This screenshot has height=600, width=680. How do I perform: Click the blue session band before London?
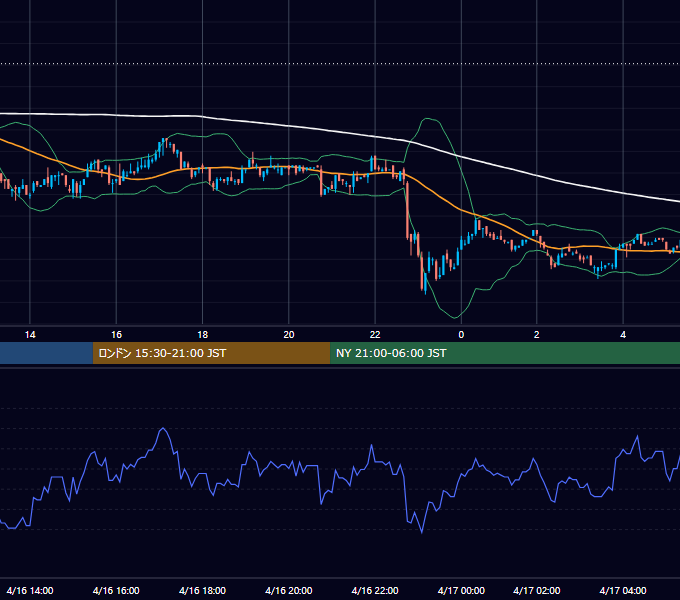[x=46, y=353]
